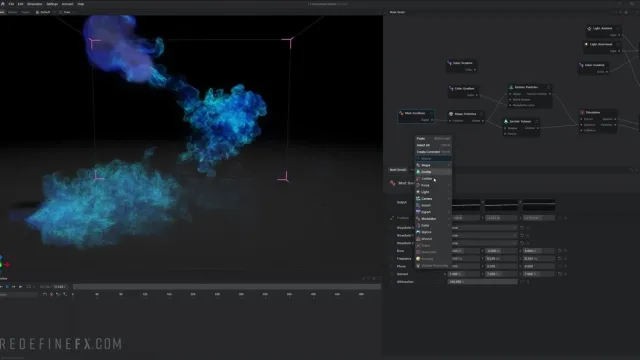Open the Settings menu
Screen dimensions: 640x360
click(52, 4)
